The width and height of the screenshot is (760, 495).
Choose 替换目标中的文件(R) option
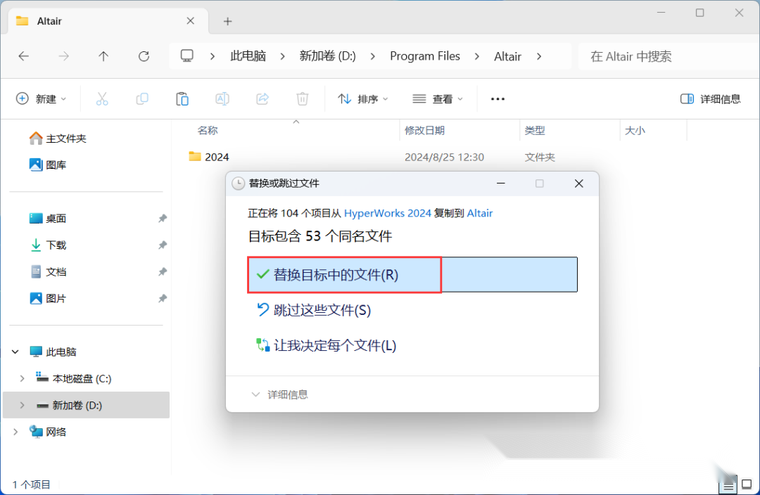click(x=336, y=275)
